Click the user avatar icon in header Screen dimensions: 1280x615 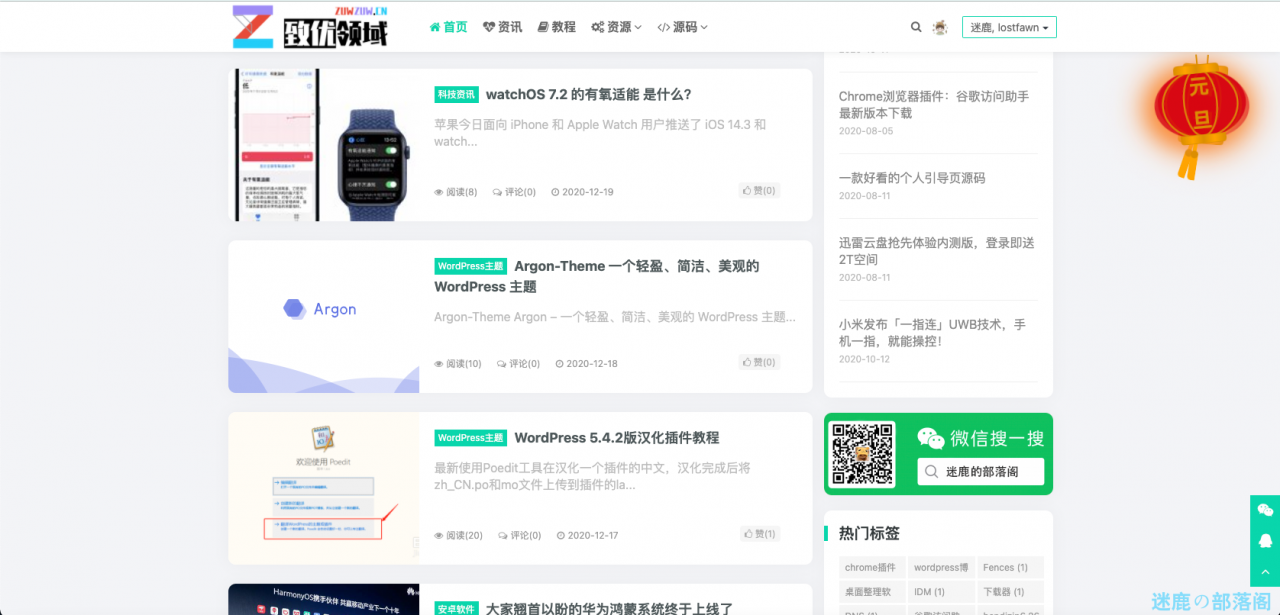click(x=940, y=27)
